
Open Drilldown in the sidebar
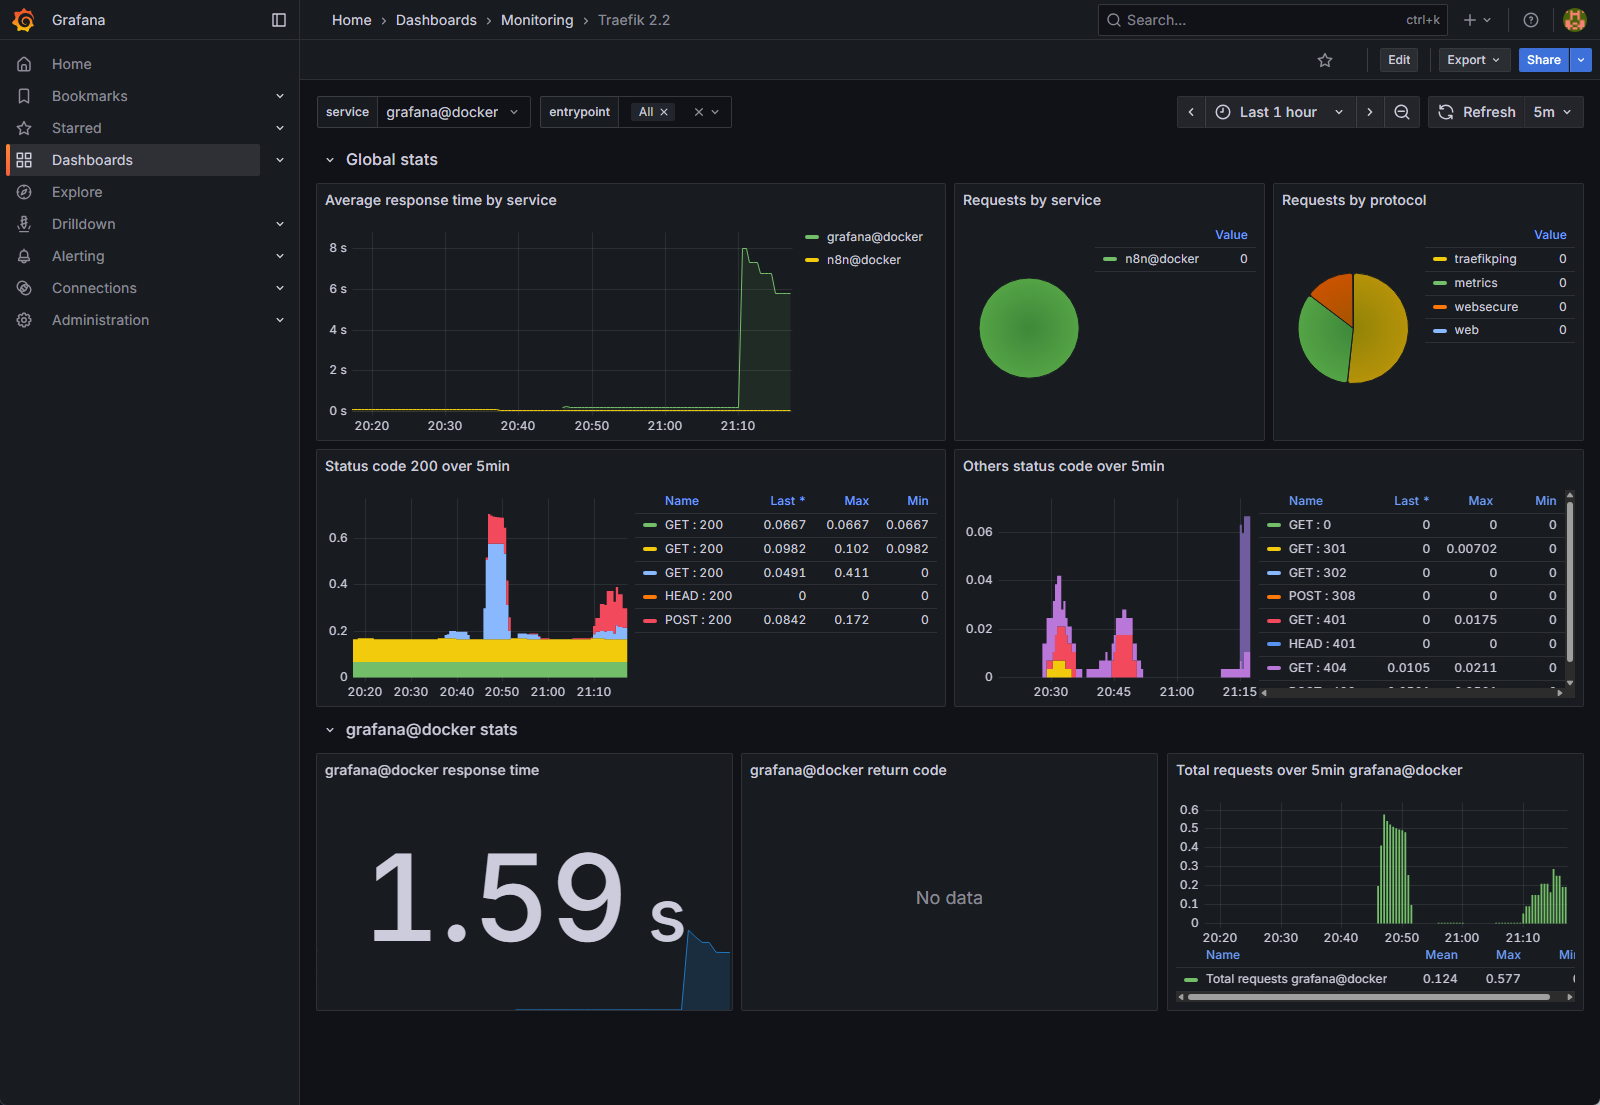pos(84,224)
